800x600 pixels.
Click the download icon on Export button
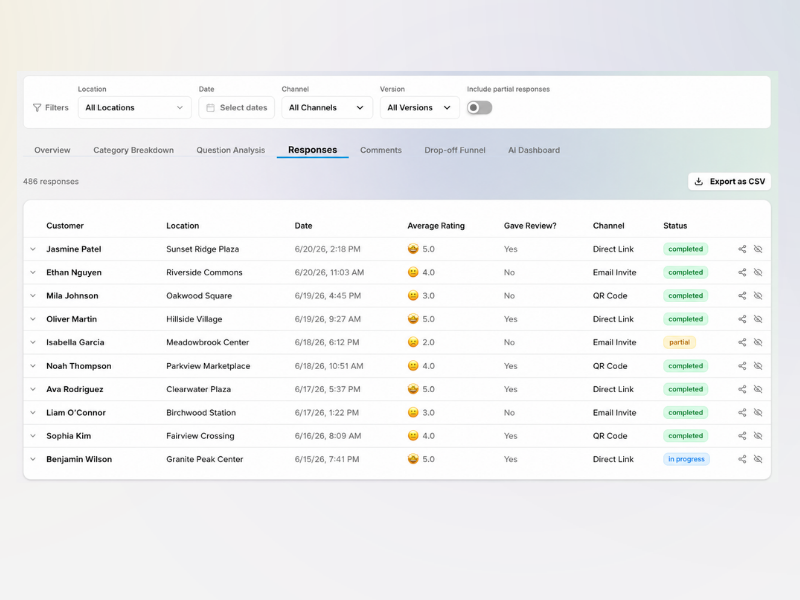[699, 181]
